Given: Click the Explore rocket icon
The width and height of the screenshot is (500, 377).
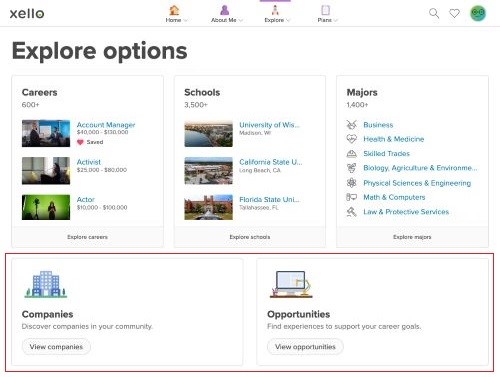Looking at the screenshot, I should click(275, 10).
